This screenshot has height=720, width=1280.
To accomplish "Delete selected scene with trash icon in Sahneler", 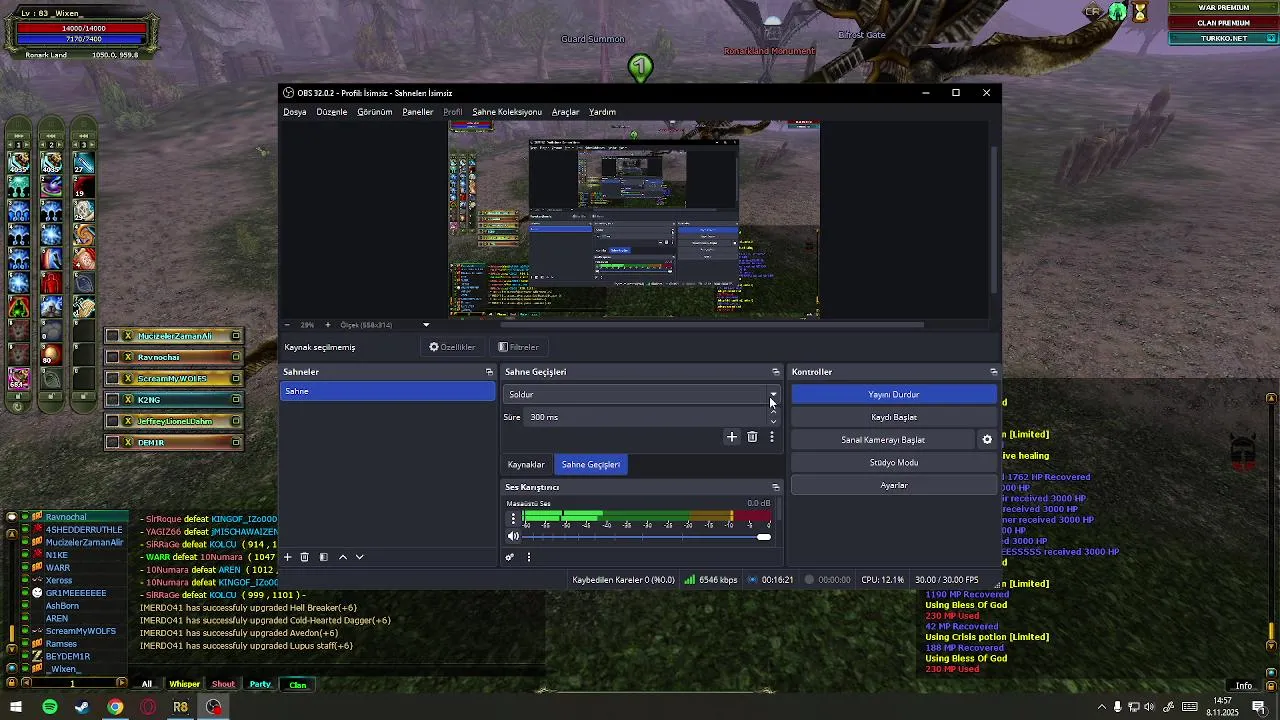I will pyautogui.click(x=305, y=557).
